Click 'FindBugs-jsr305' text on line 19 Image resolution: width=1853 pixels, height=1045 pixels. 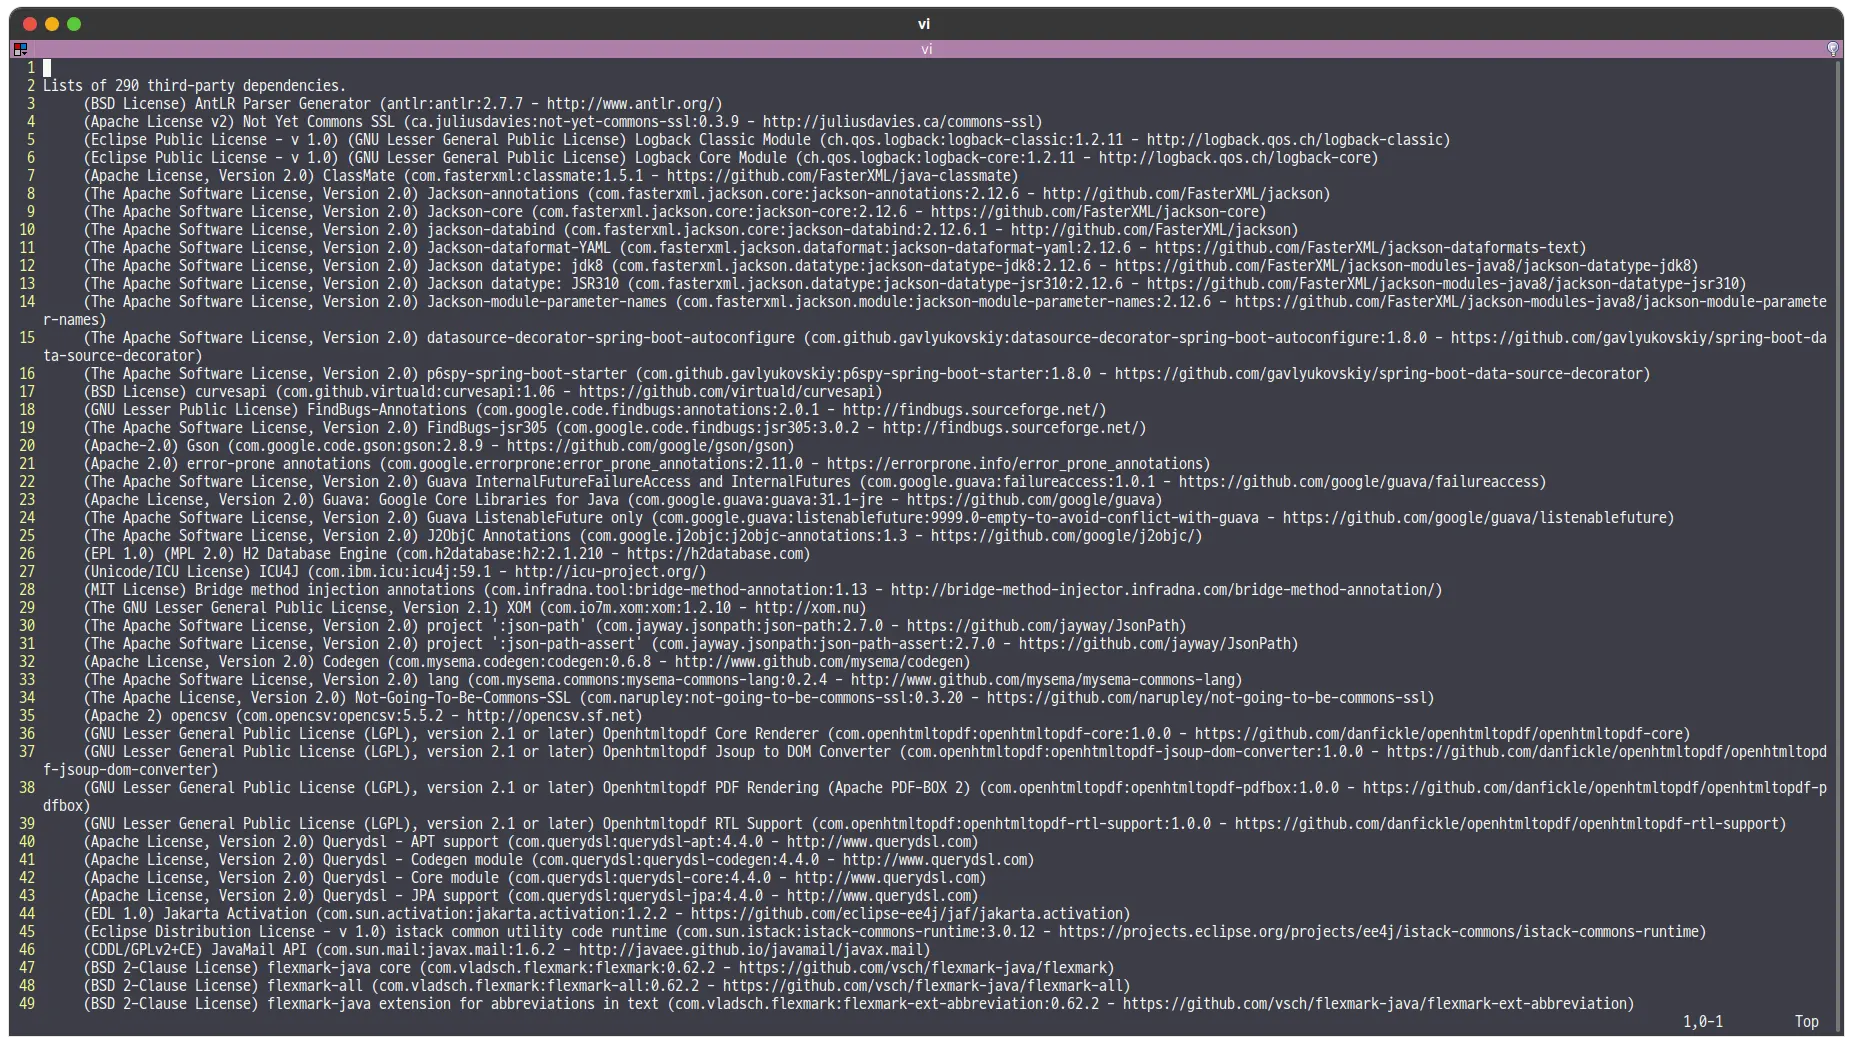coord(487,428)
